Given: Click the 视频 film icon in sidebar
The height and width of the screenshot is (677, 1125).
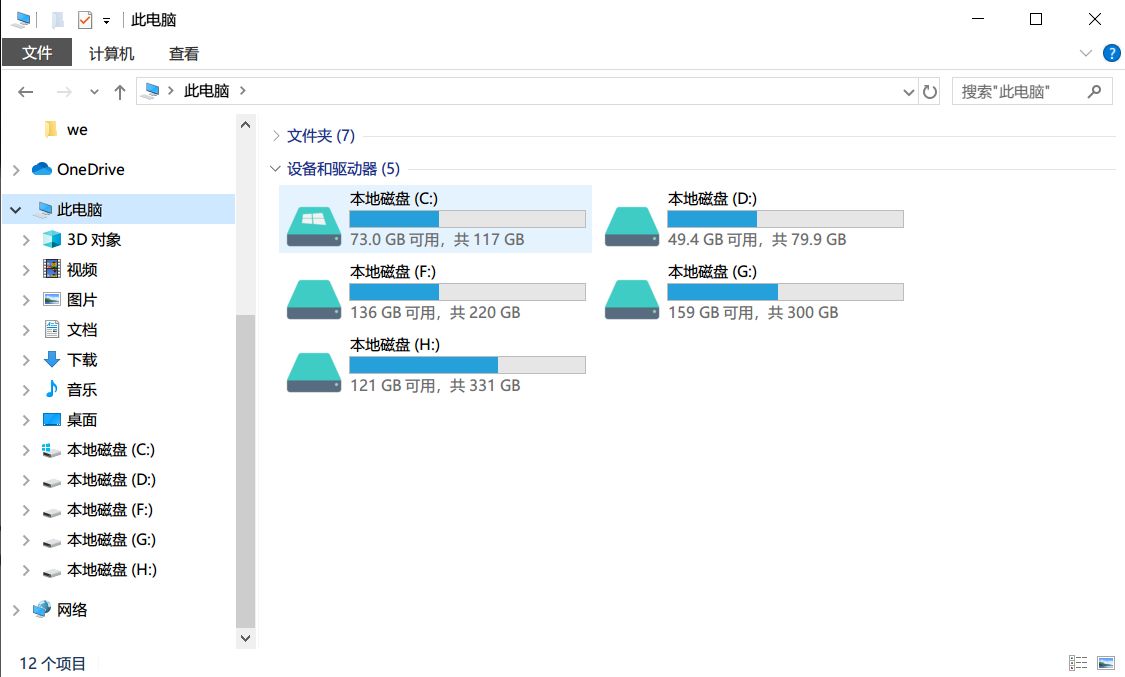Looking at the screenshot, I should [x=52, y=270].
